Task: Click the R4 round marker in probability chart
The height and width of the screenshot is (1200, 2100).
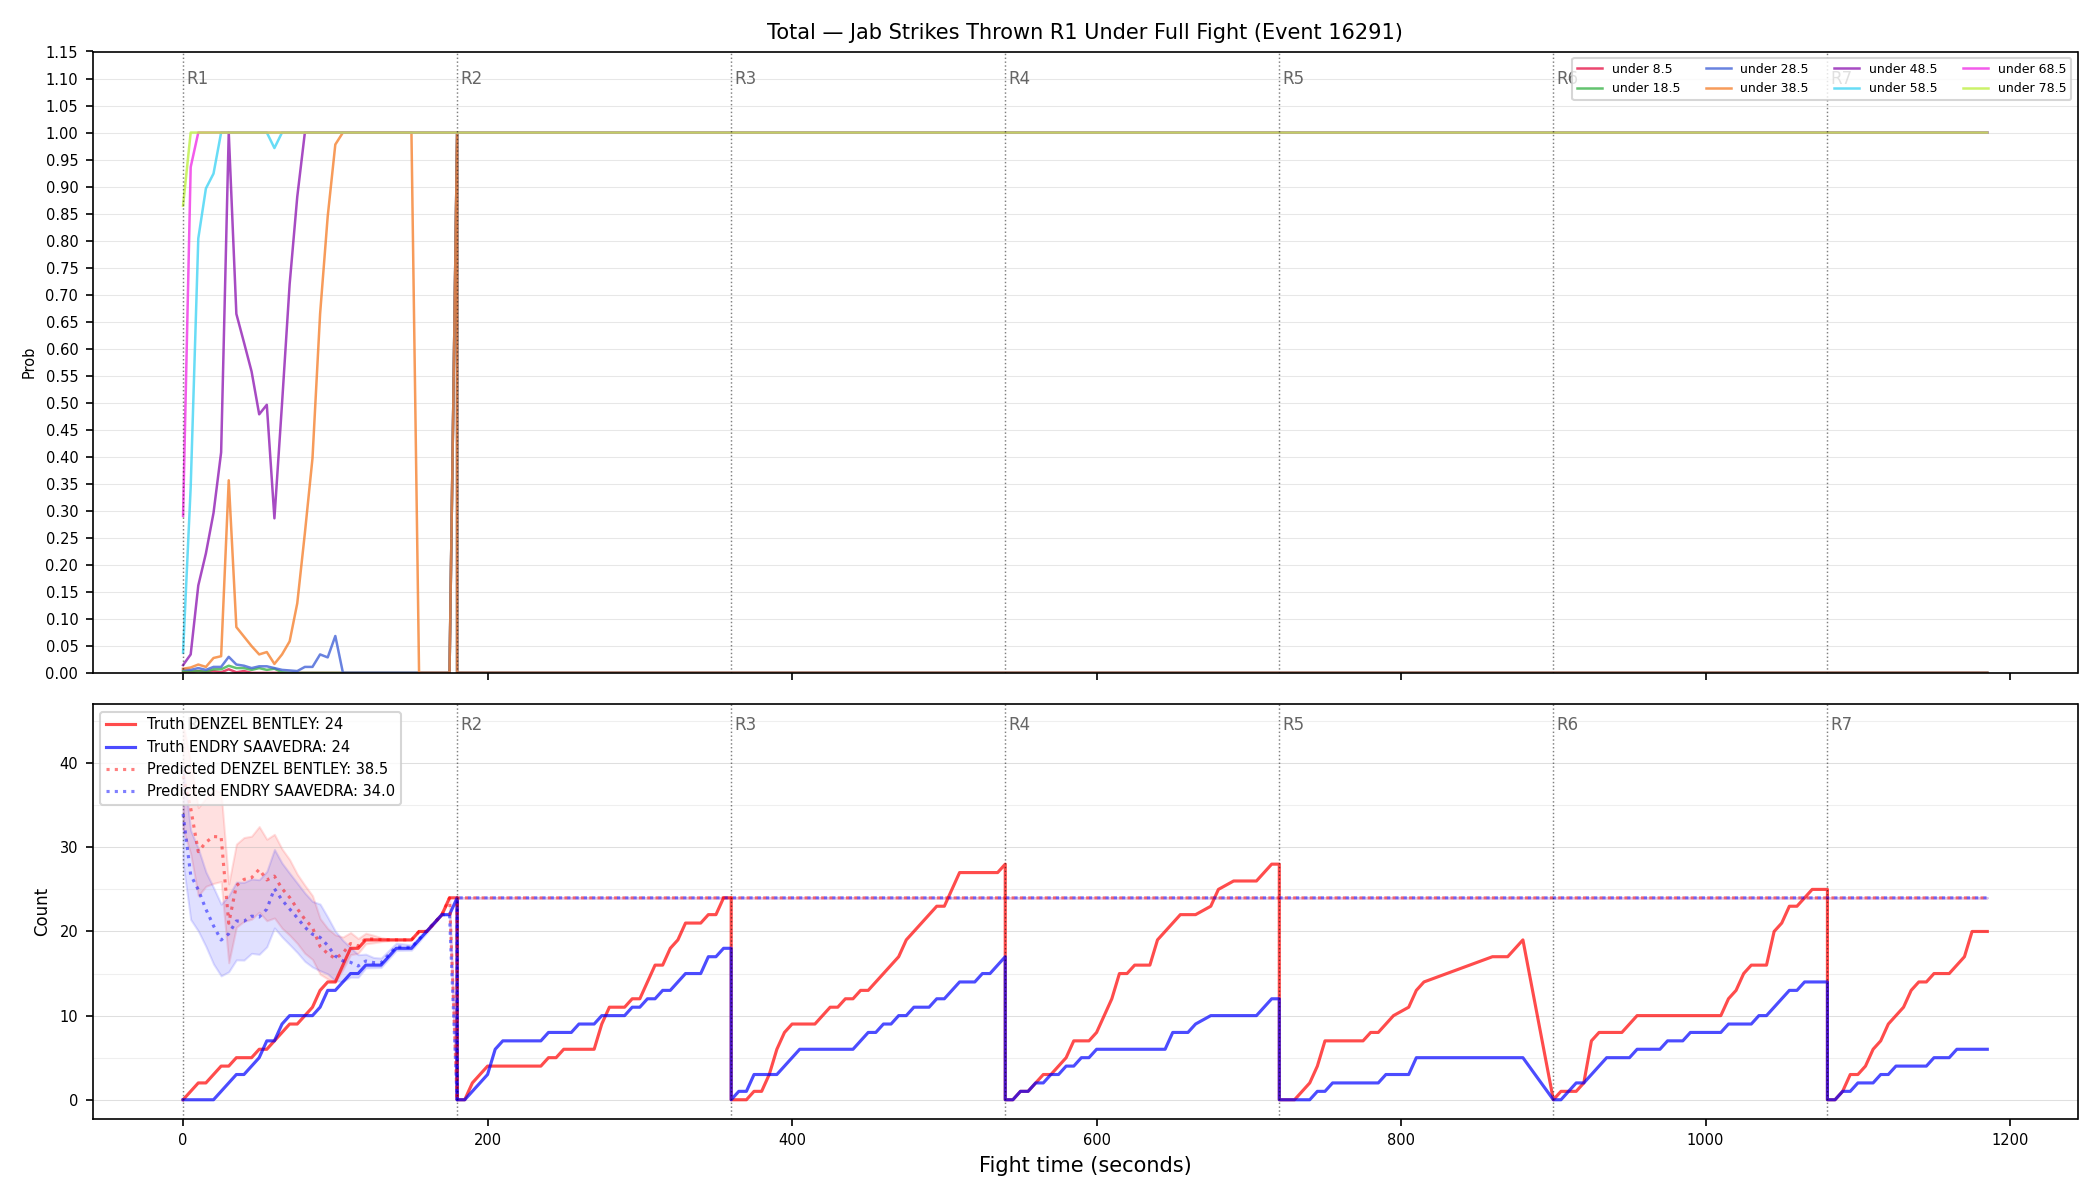Action: [1019, 78]
